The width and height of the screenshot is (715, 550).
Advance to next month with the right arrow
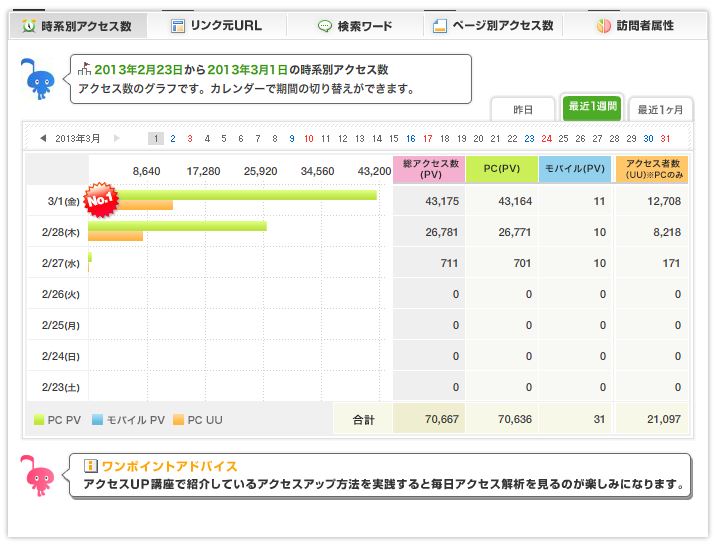(x=117, y=138)
